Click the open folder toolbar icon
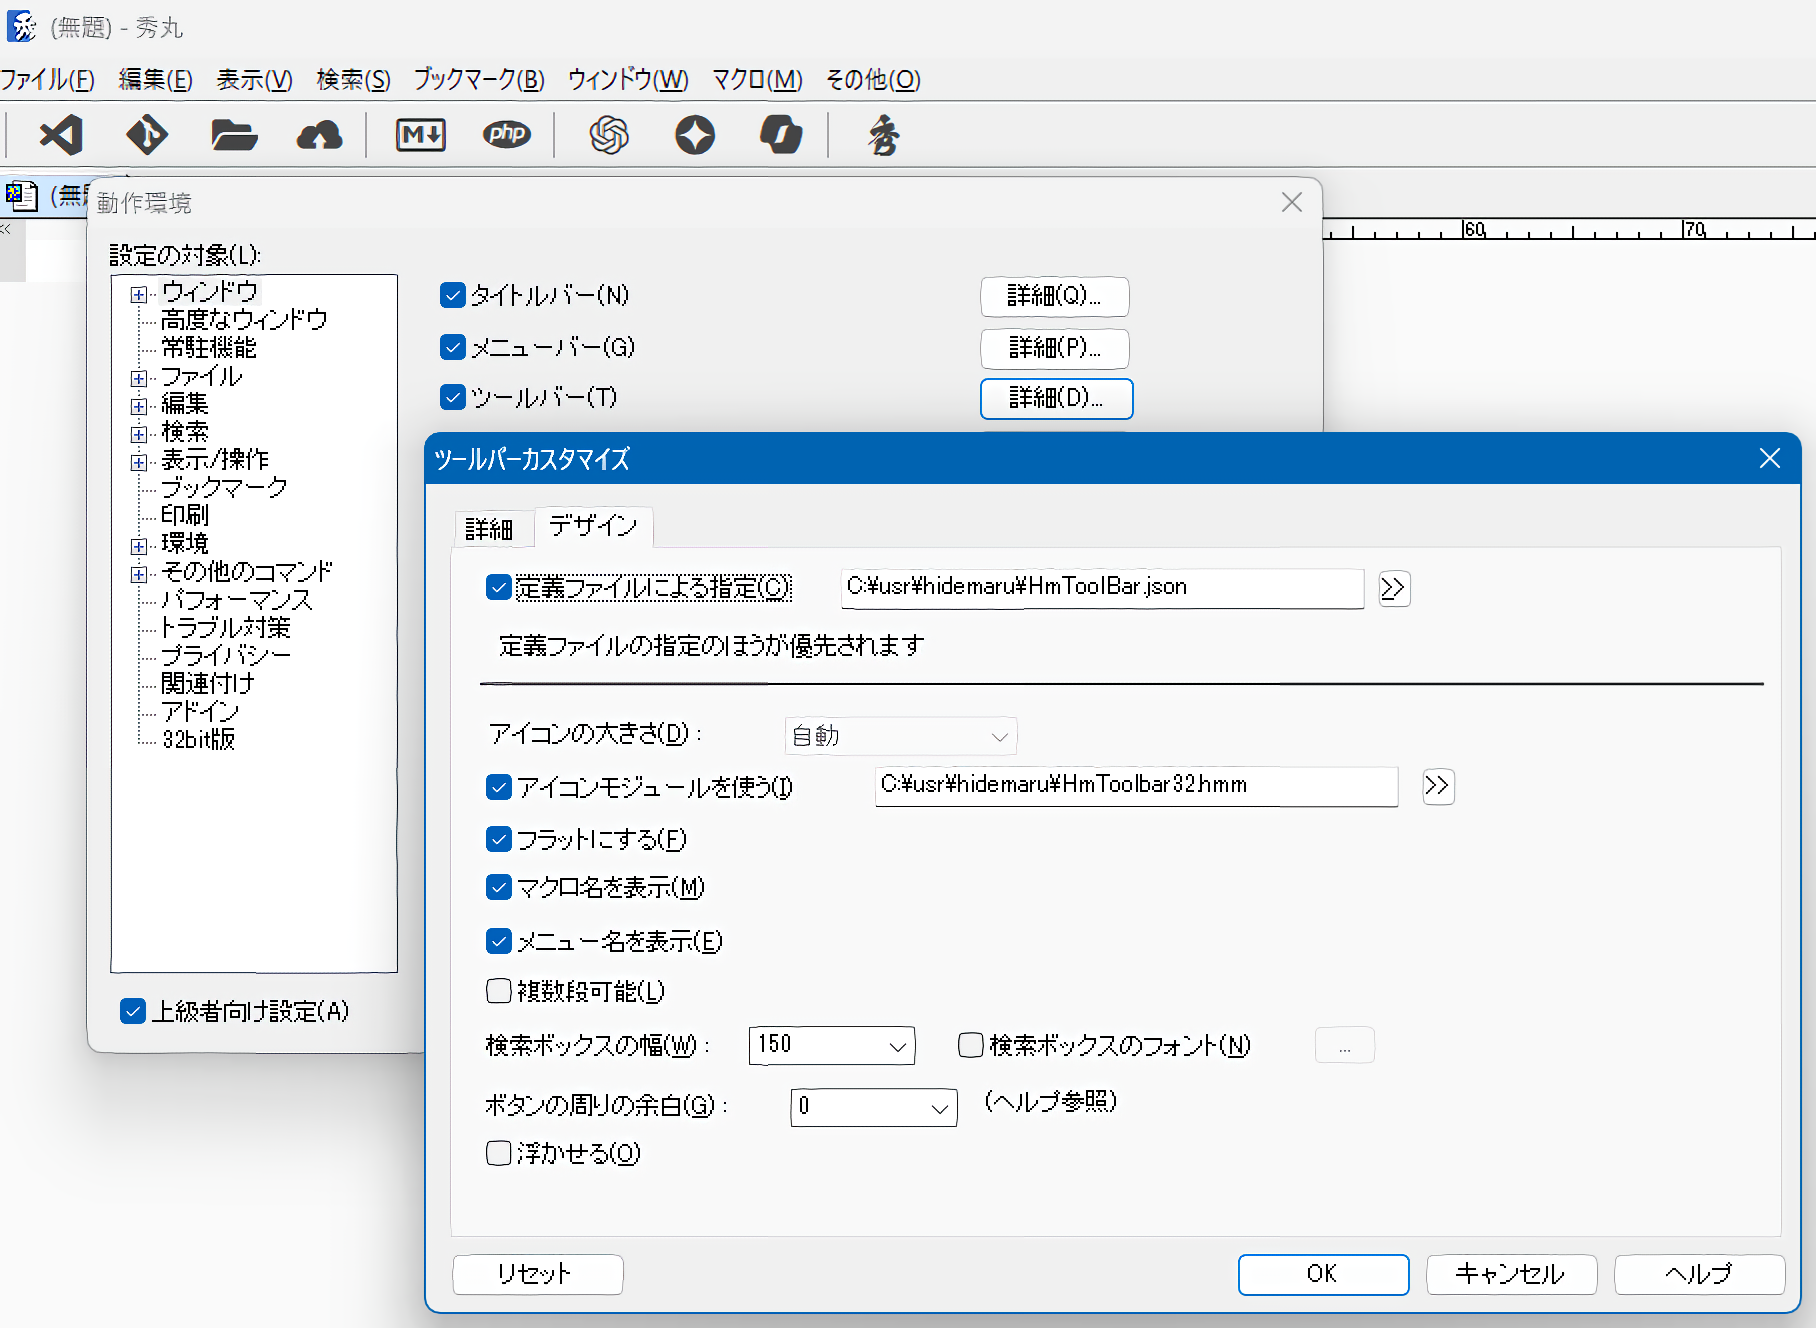 tap(234, 135)
